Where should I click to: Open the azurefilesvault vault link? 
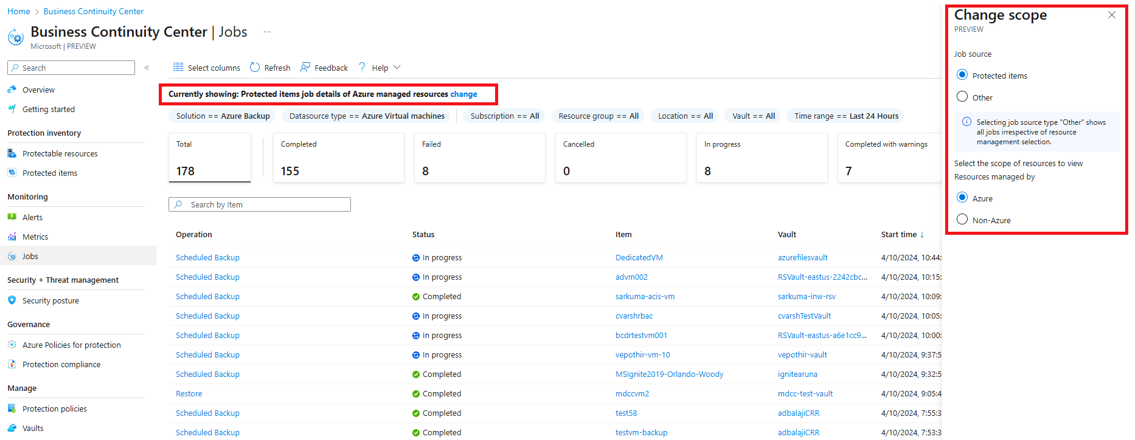point(803,258)
